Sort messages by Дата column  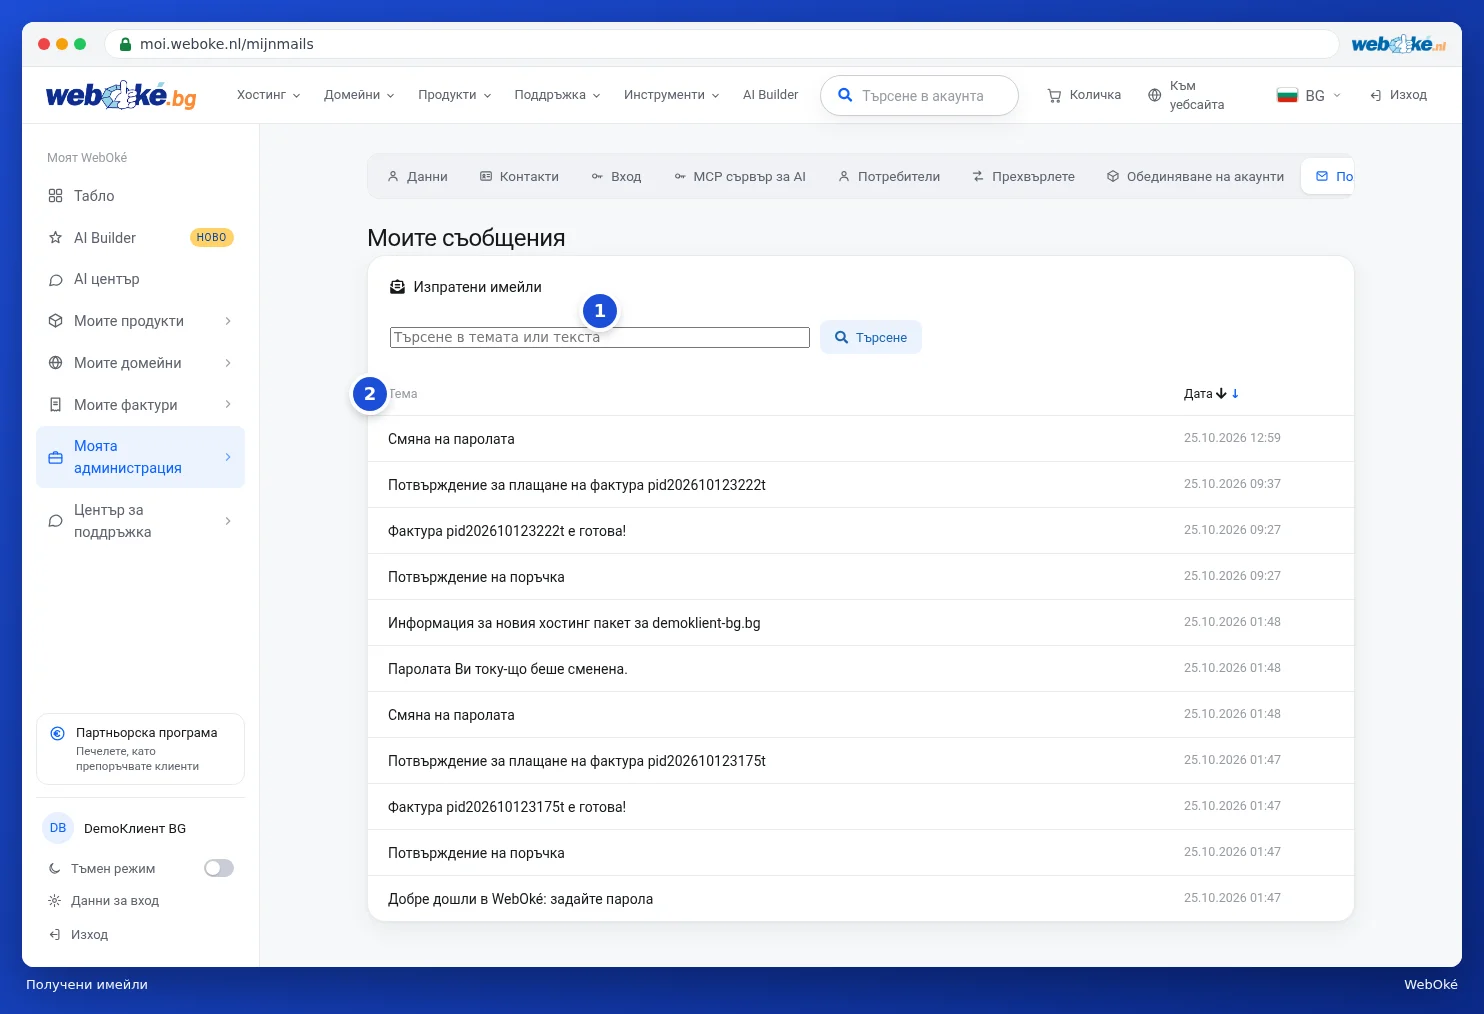1211,394
